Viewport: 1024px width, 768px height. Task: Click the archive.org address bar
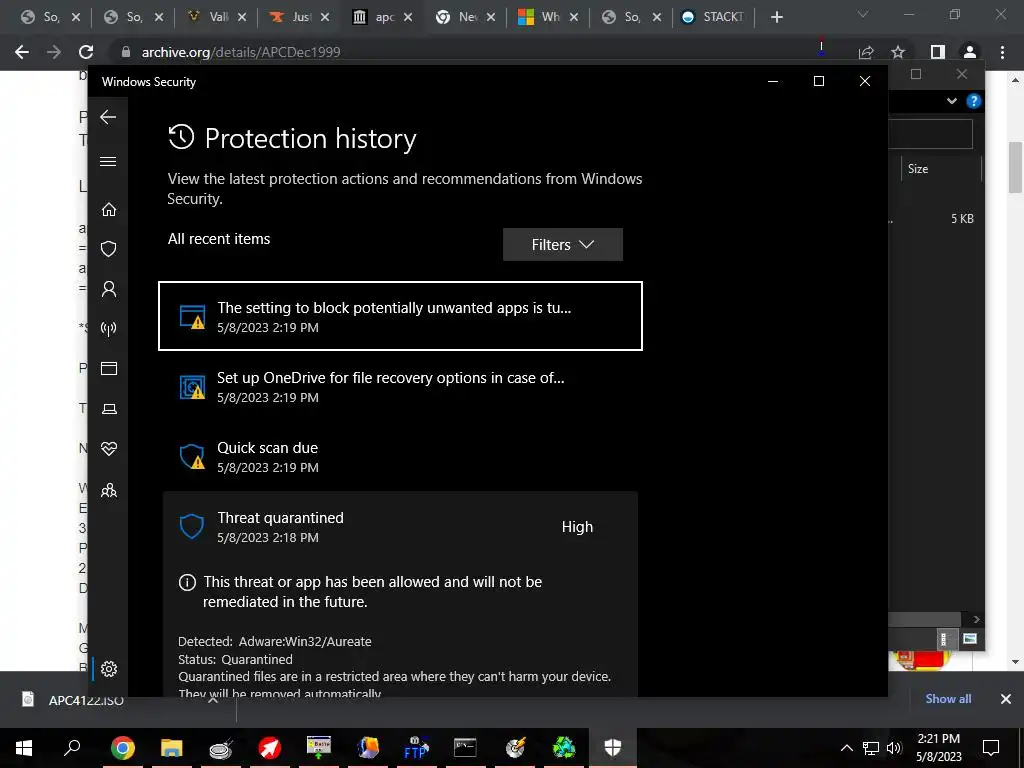[457, 52]
